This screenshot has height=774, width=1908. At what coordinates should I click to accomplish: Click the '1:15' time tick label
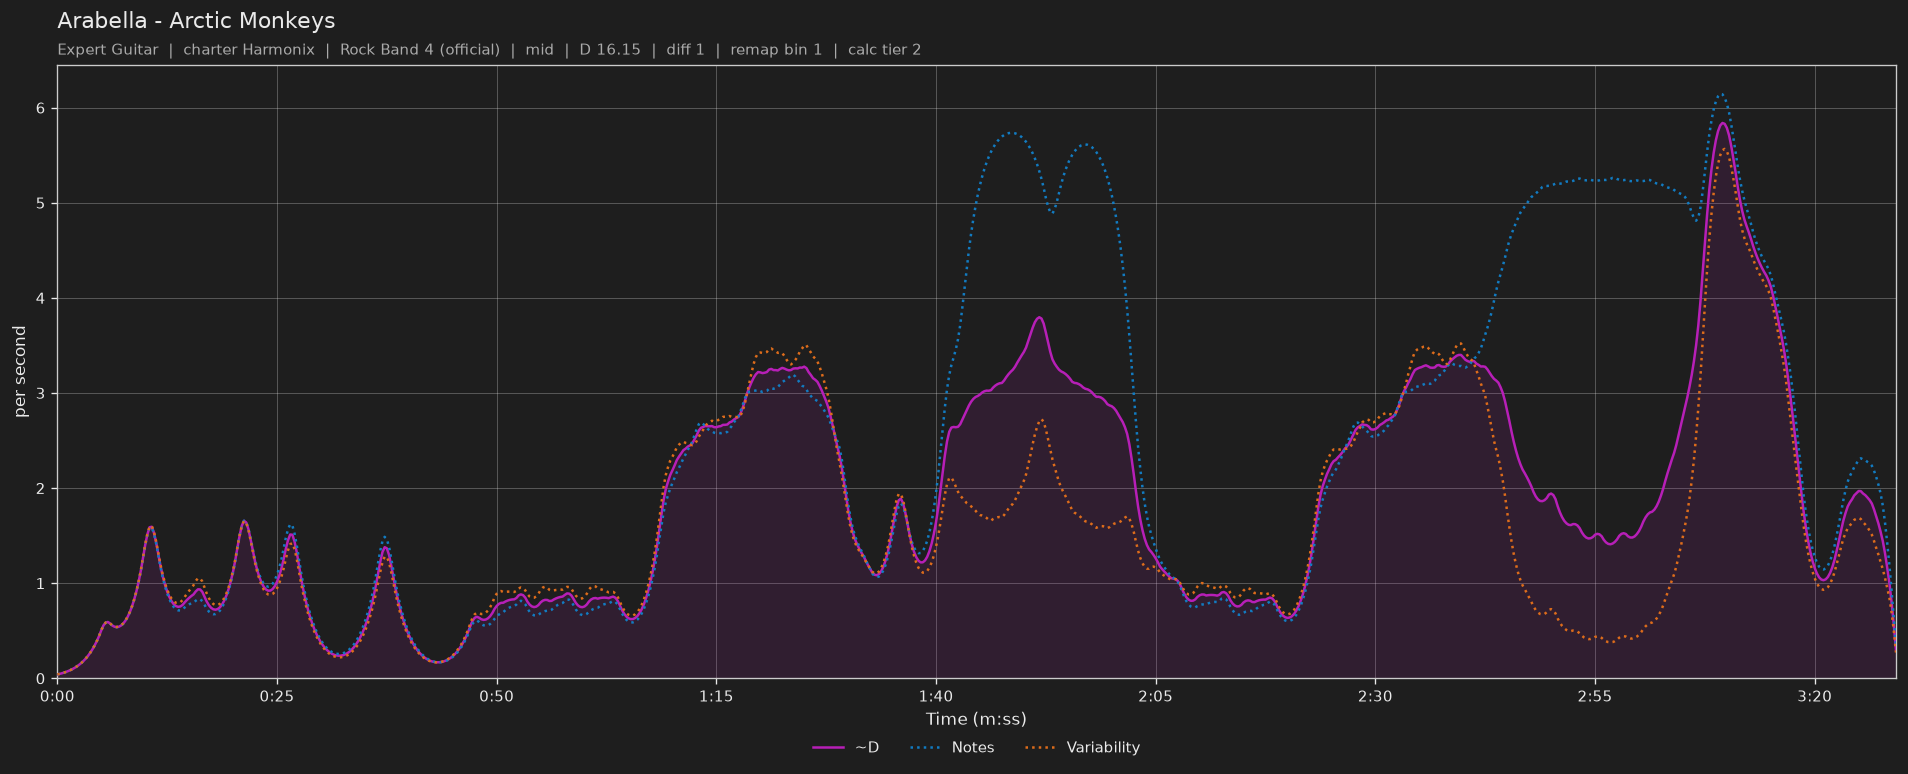(x=716, y=696)
